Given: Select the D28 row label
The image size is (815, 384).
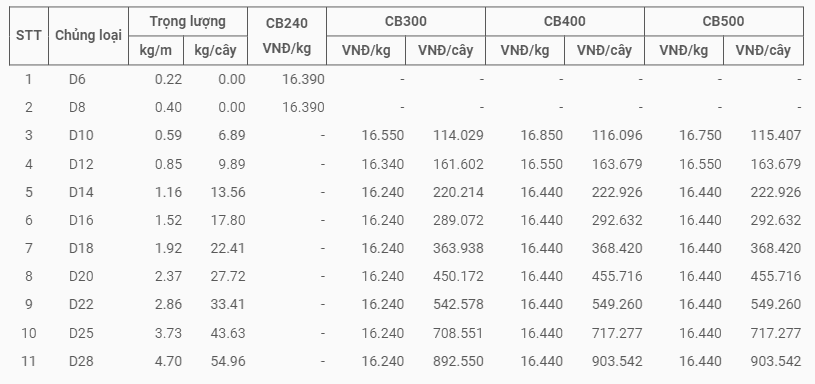Looking at the screenshot, I should pos(81,361).
